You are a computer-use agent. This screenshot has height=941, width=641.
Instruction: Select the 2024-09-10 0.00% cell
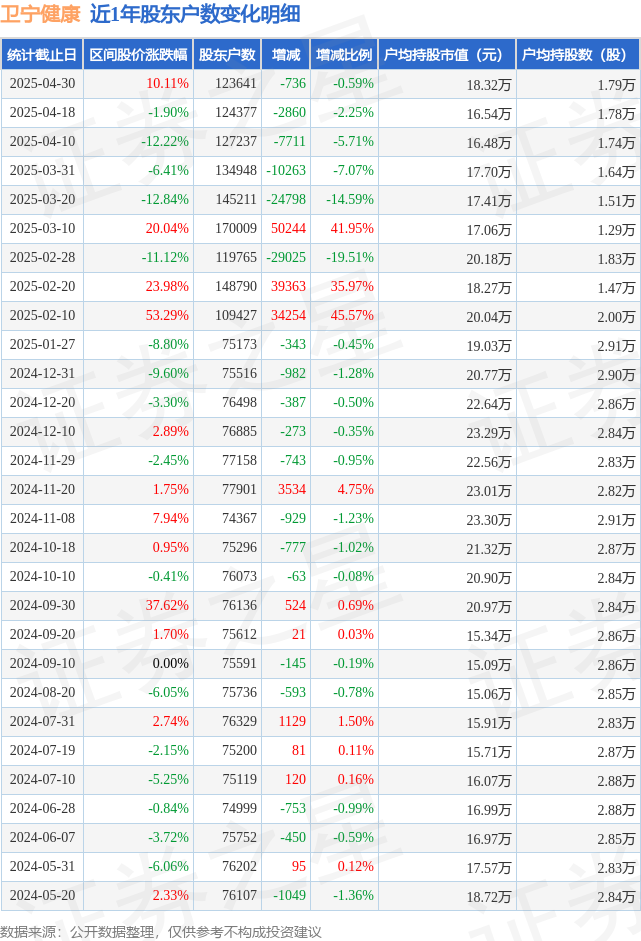[170, 664]
